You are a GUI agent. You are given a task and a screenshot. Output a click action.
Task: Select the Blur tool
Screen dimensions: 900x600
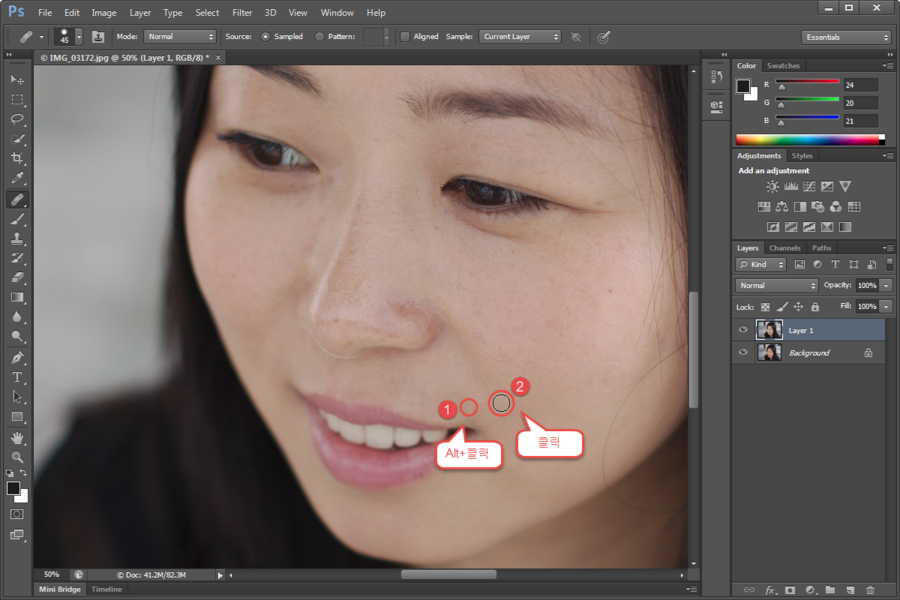(x=17, y=317)
